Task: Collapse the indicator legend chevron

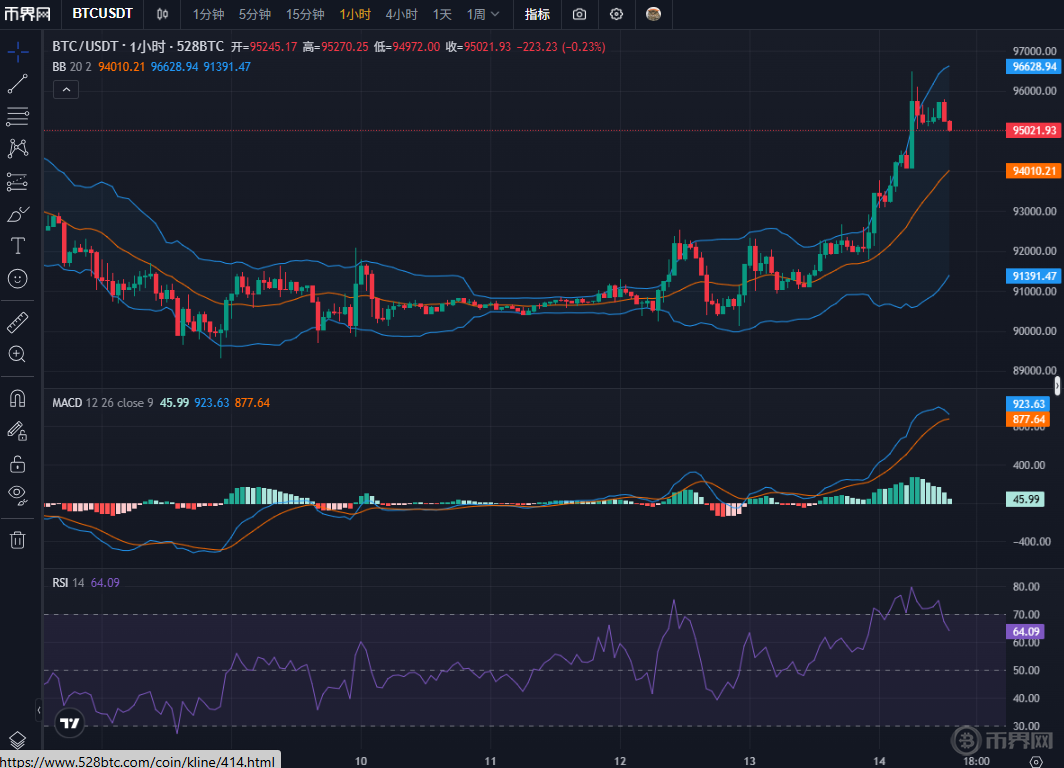Action: coord(65,90)
